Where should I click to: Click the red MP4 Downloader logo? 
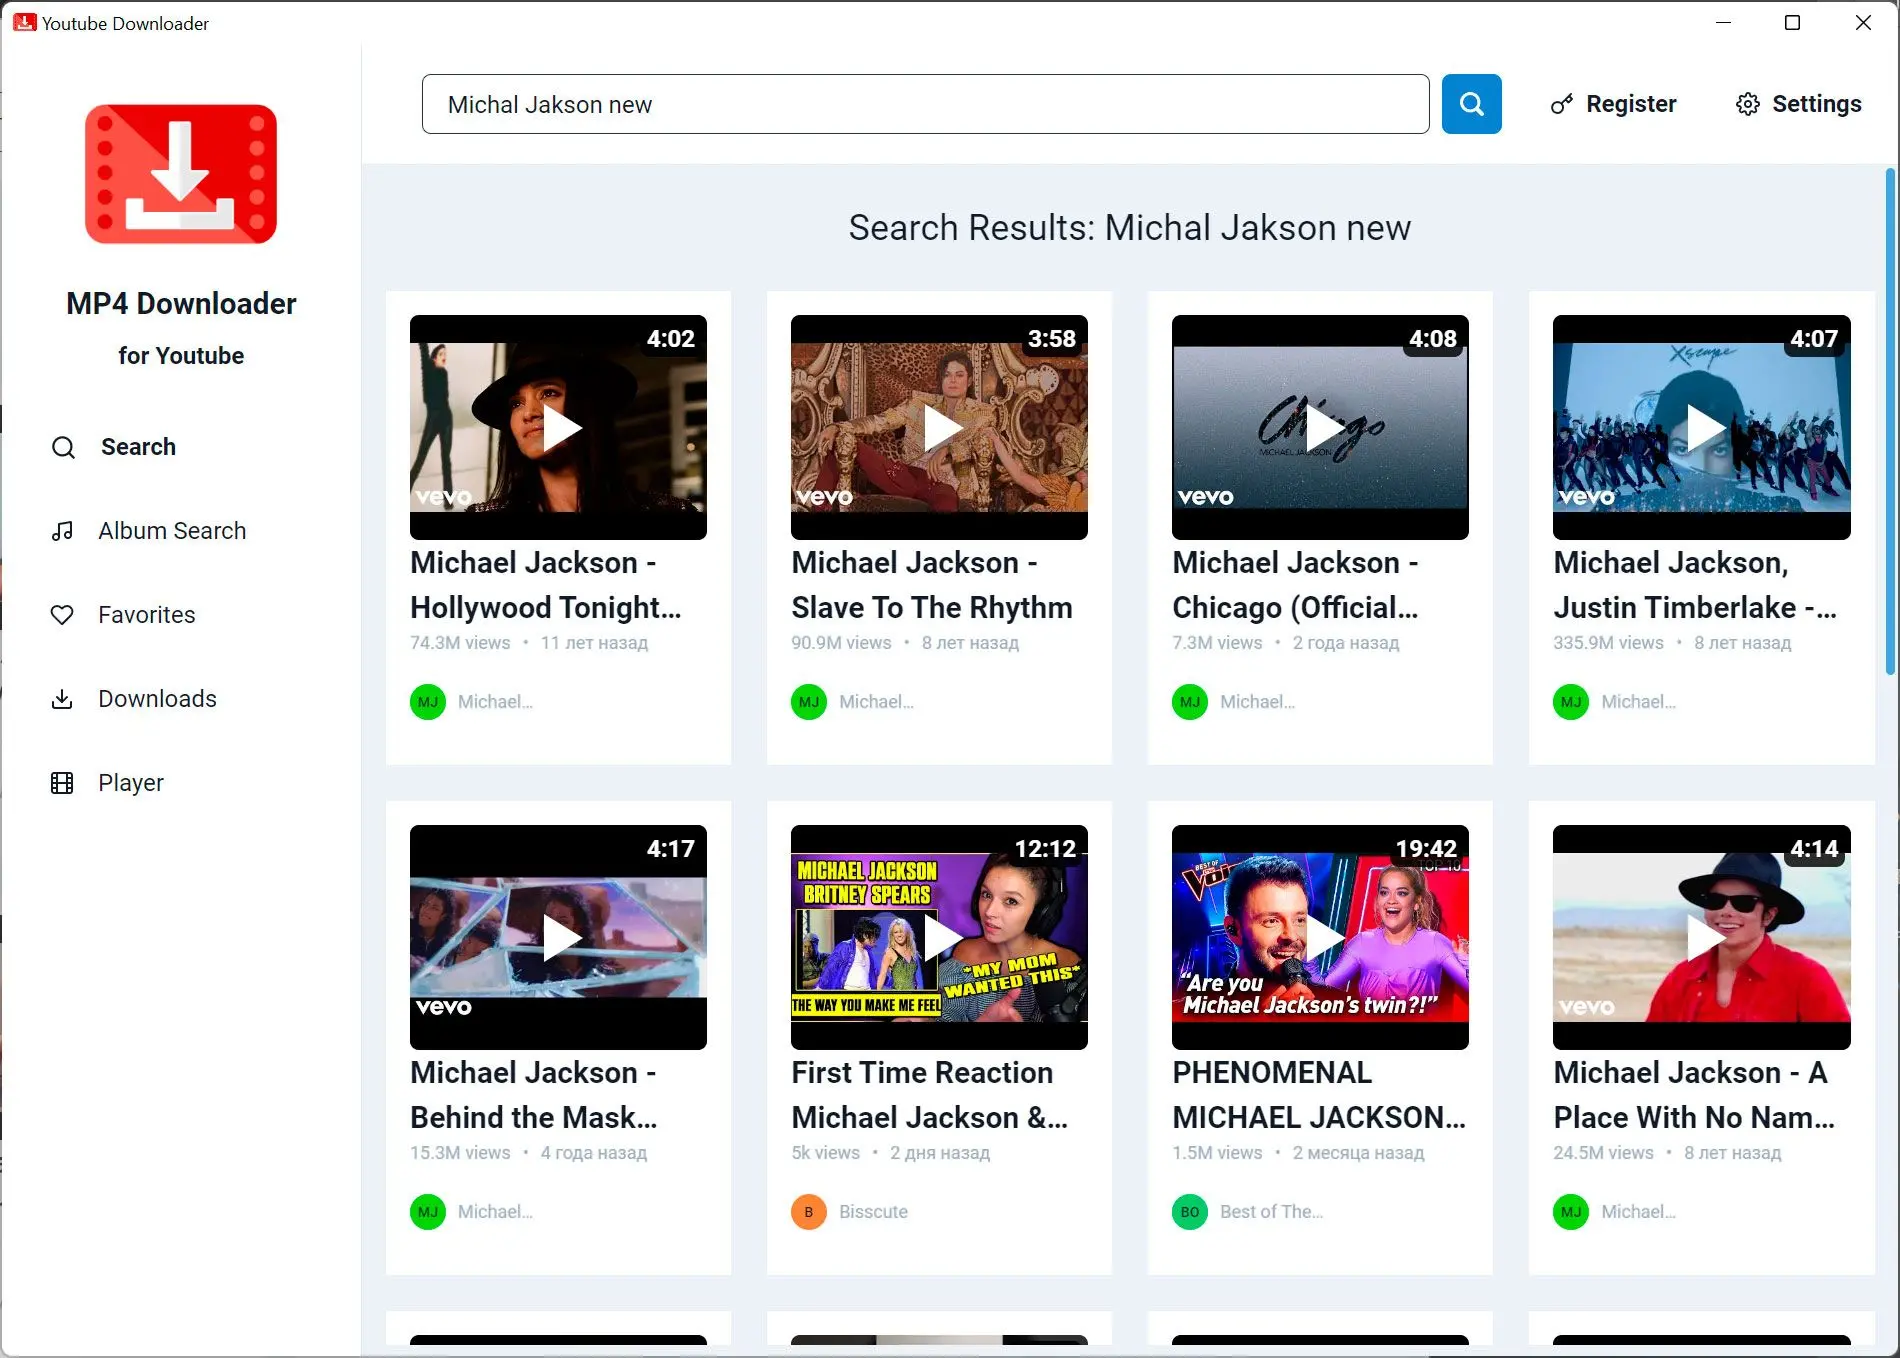[x=181, y=174]
